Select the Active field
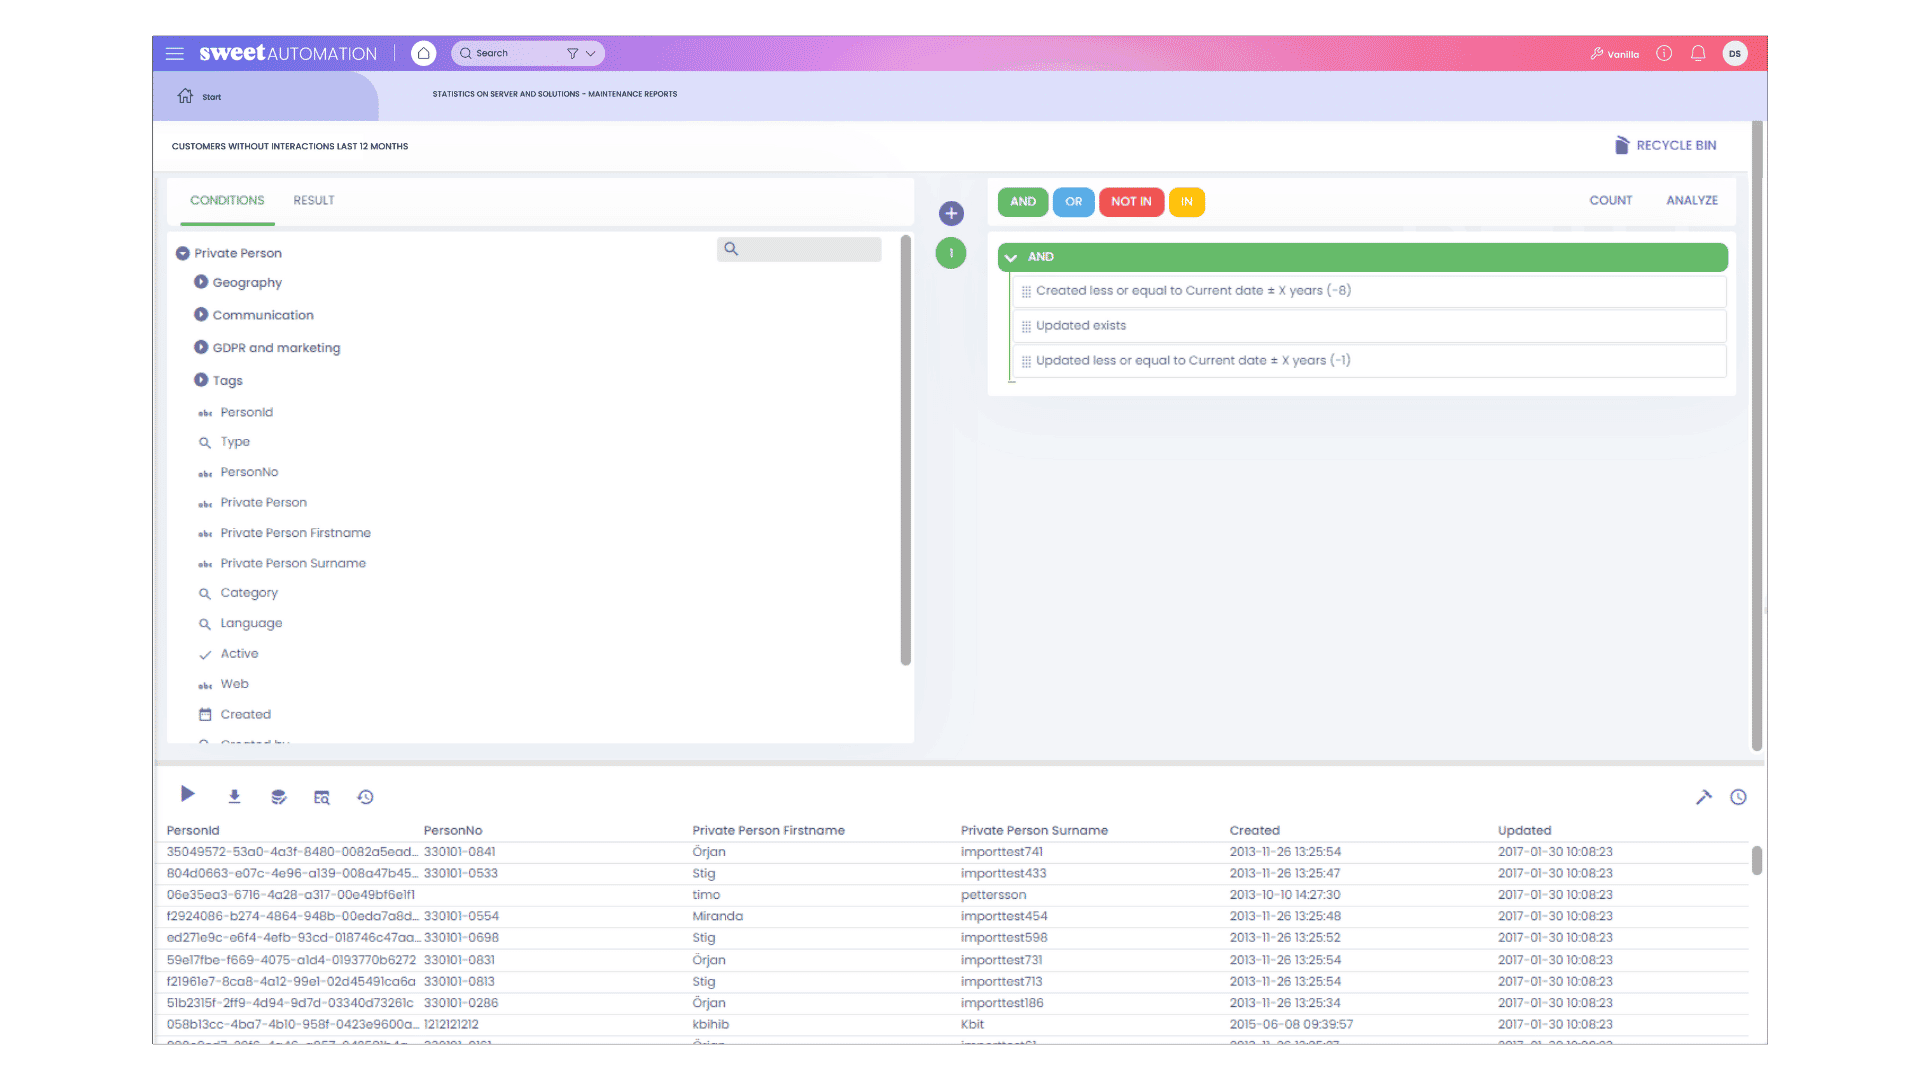Viewport: 1920px width, 1080px height. click(239, 654)
